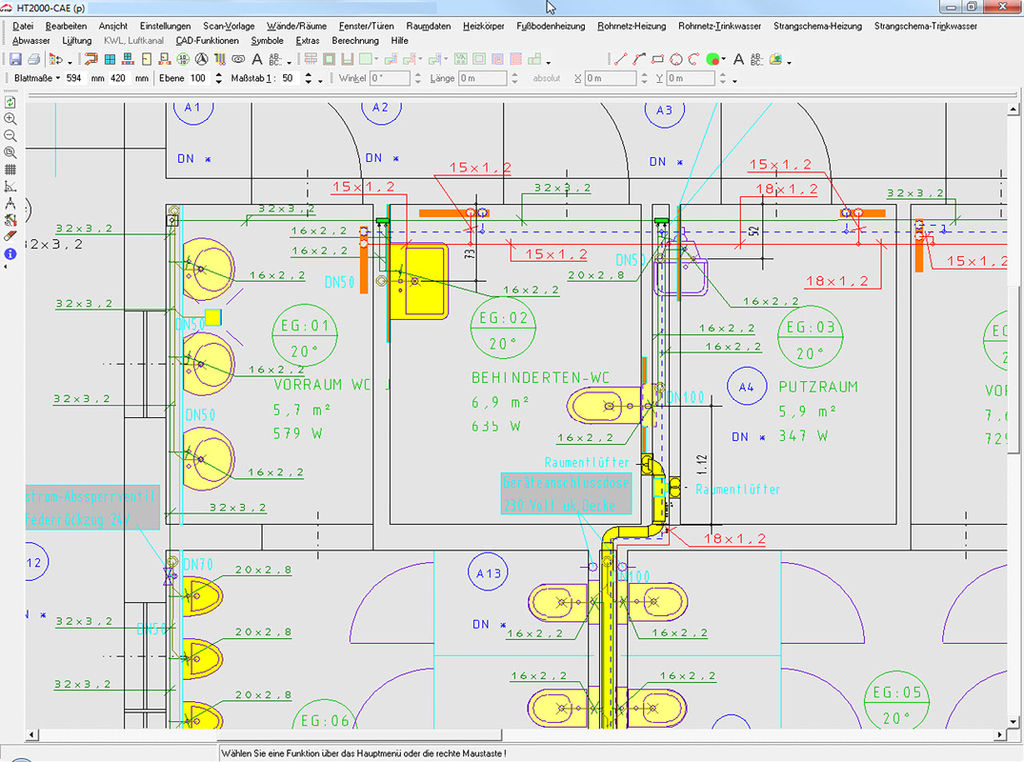
Task: Pick the circle drawing tool
Action: point(677,60)
